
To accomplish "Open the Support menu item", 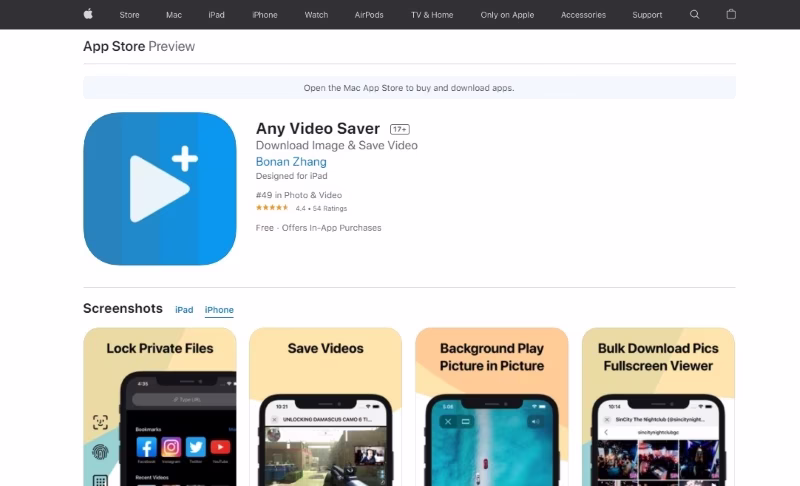I will point(647,15).
